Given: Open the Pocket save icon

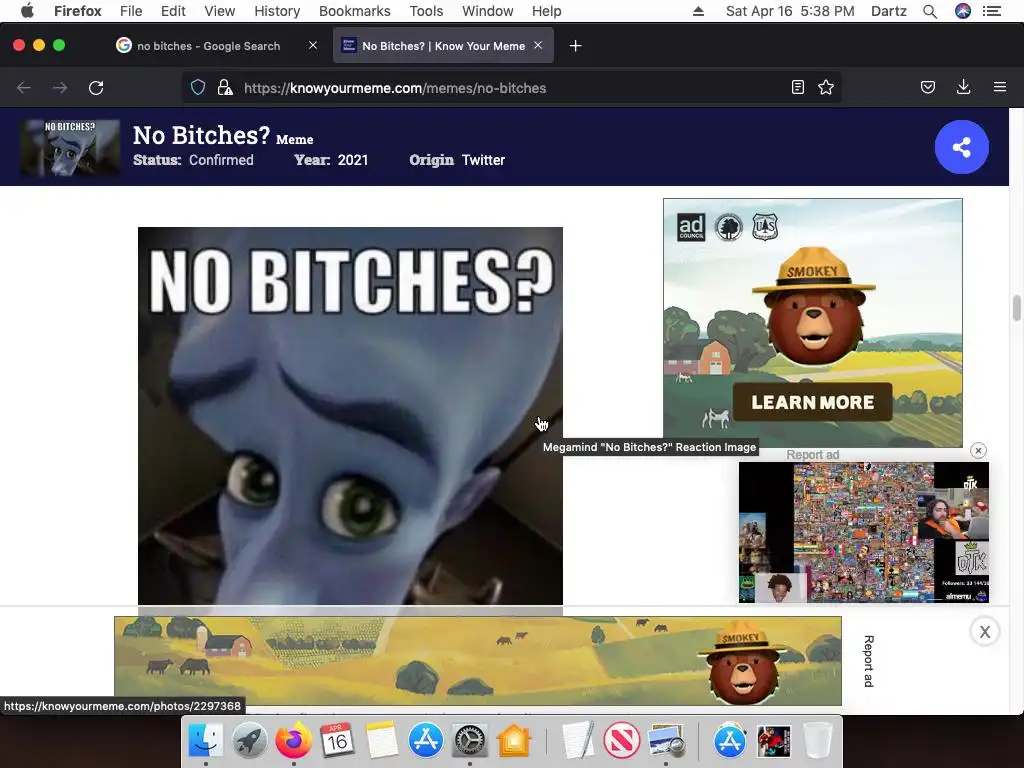Looking at the screenshot, I should tap(928, 88).
